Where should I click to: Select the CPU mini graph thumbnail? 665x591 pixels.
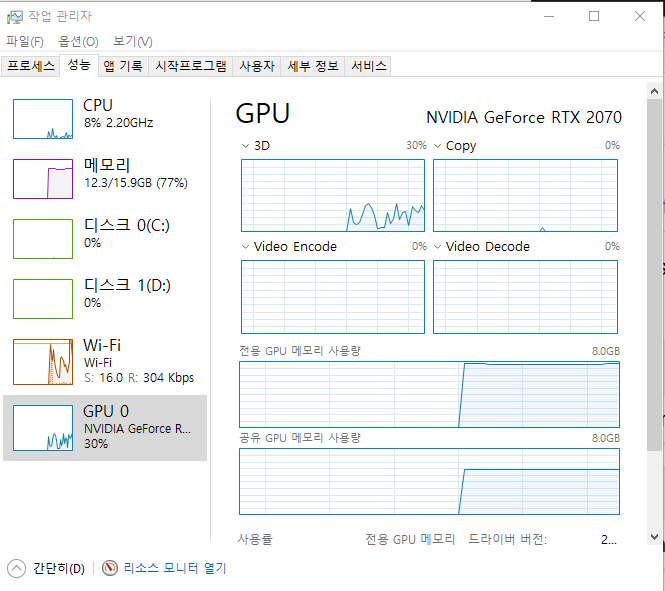coord(43,119)
